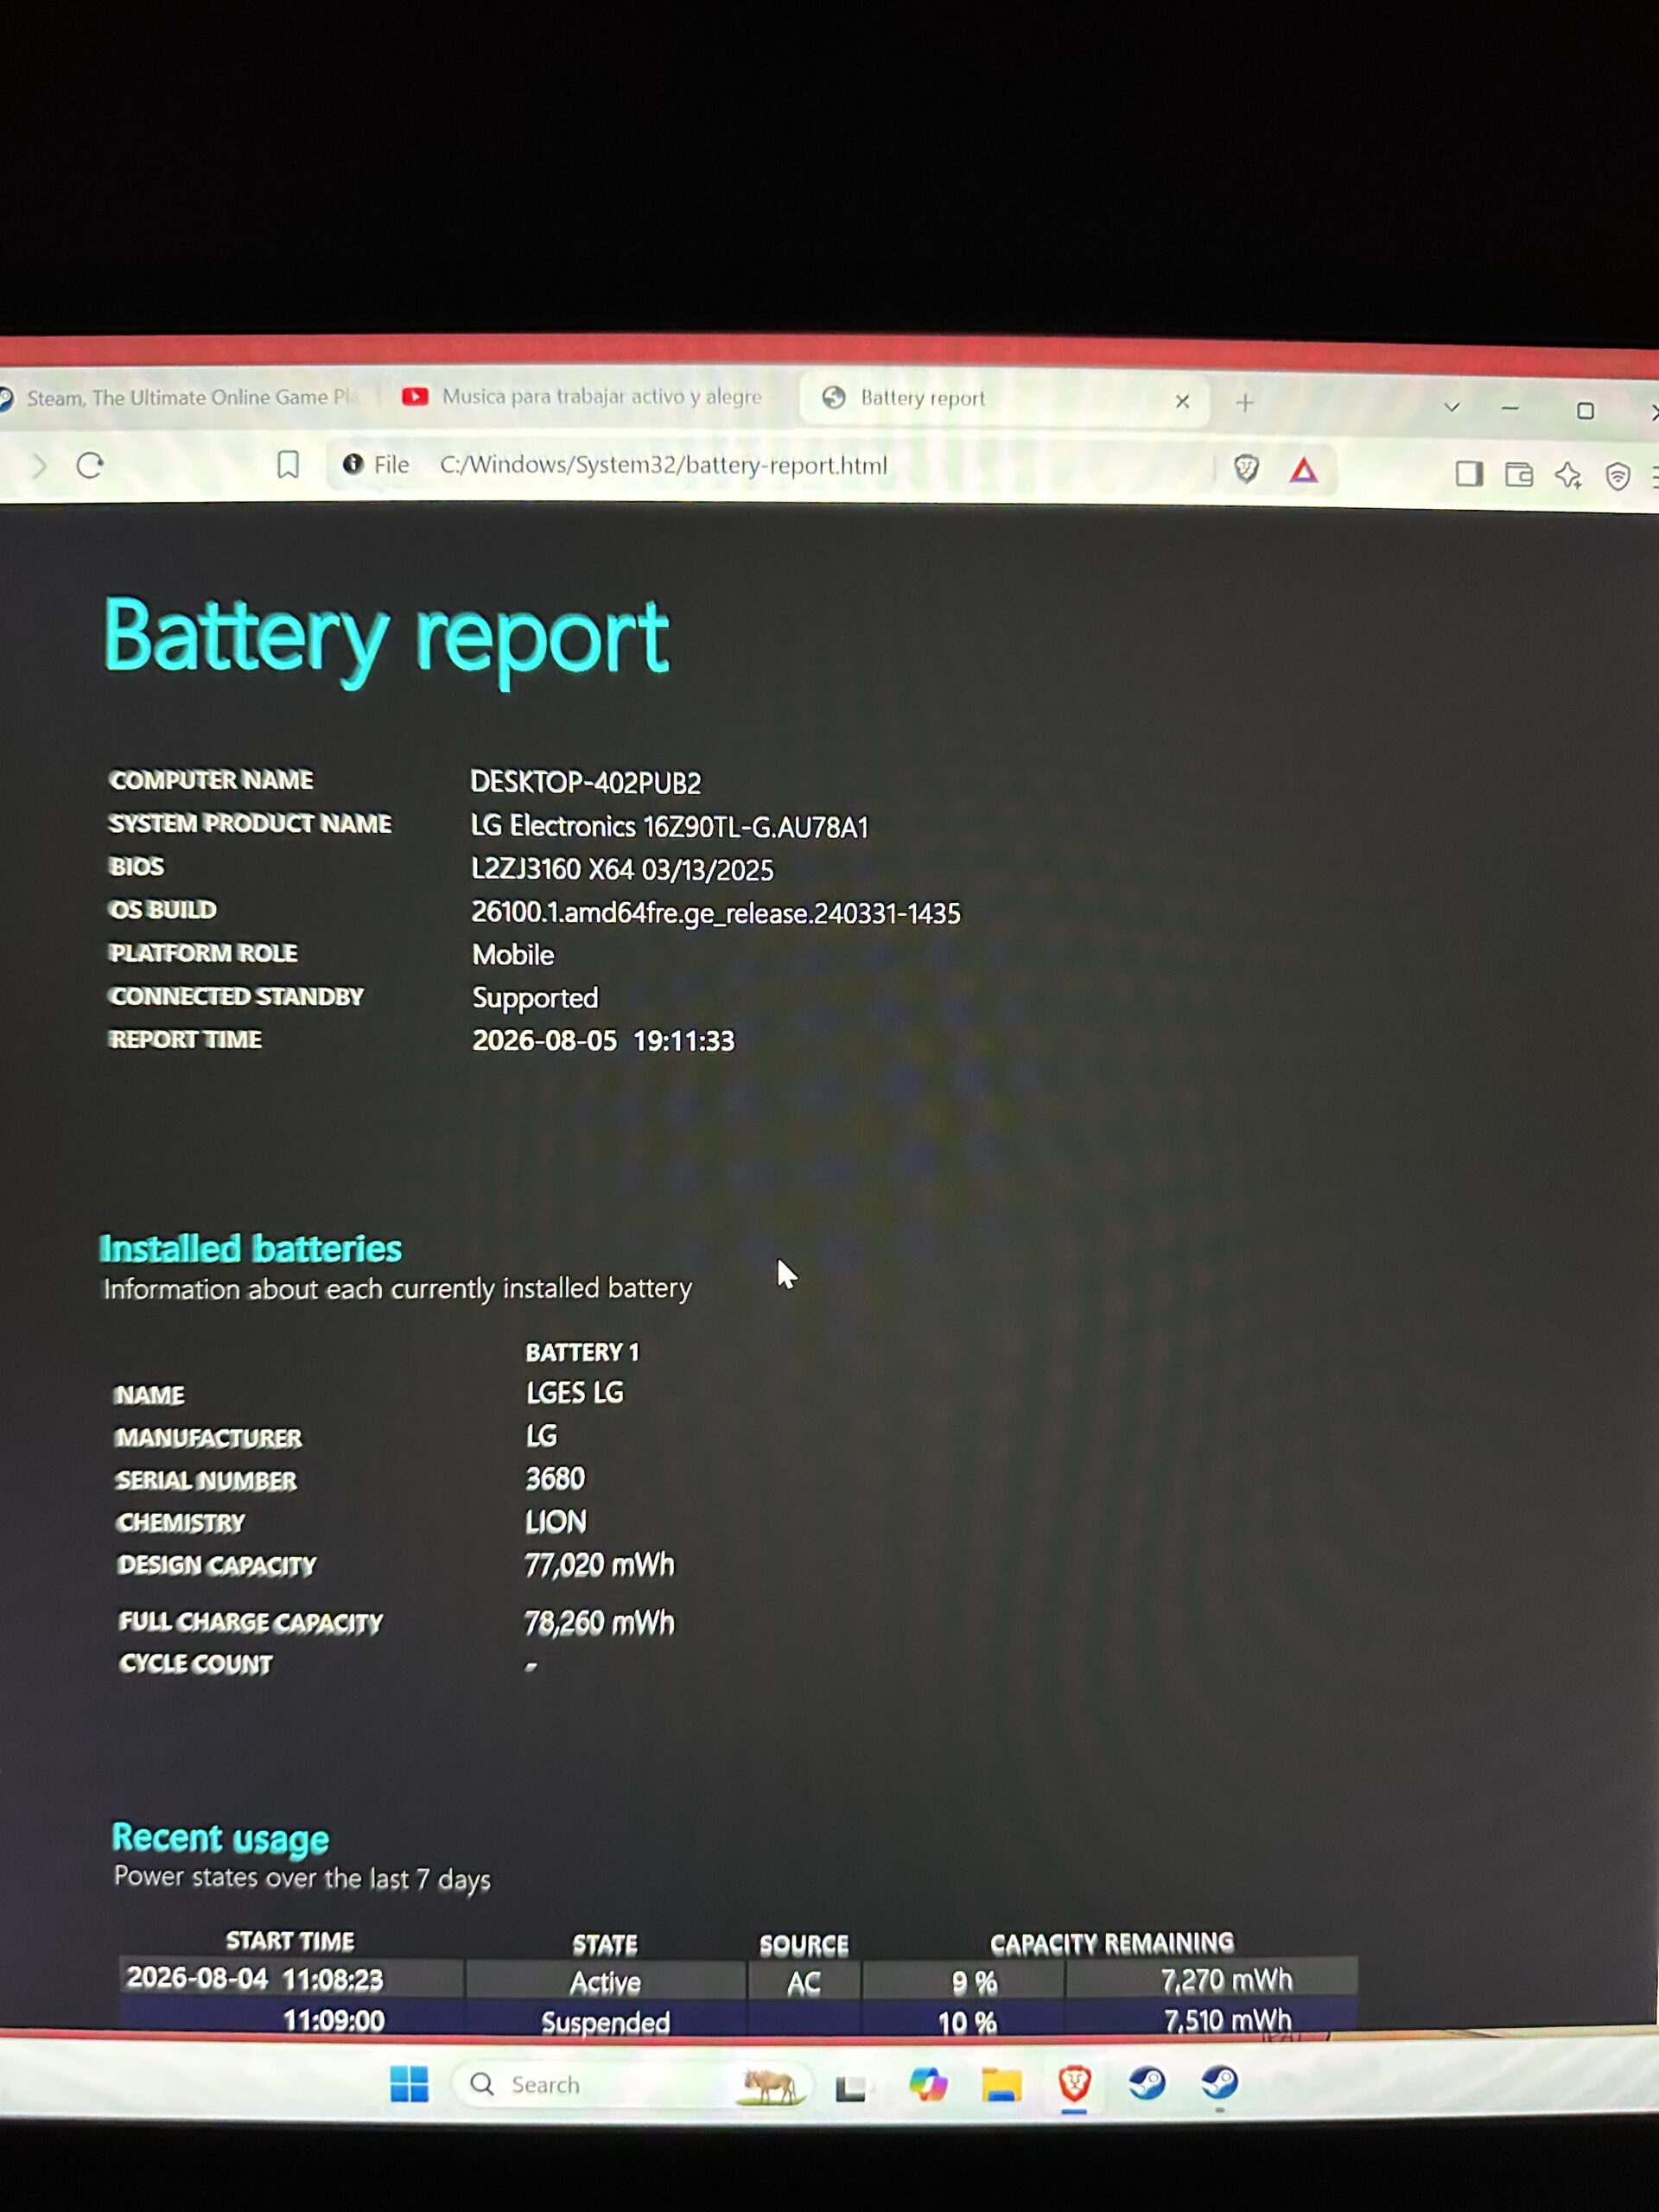This screenshot has width=1659, height=2212.
Task: Select serial number 3680
Action: click(555, 1479)
